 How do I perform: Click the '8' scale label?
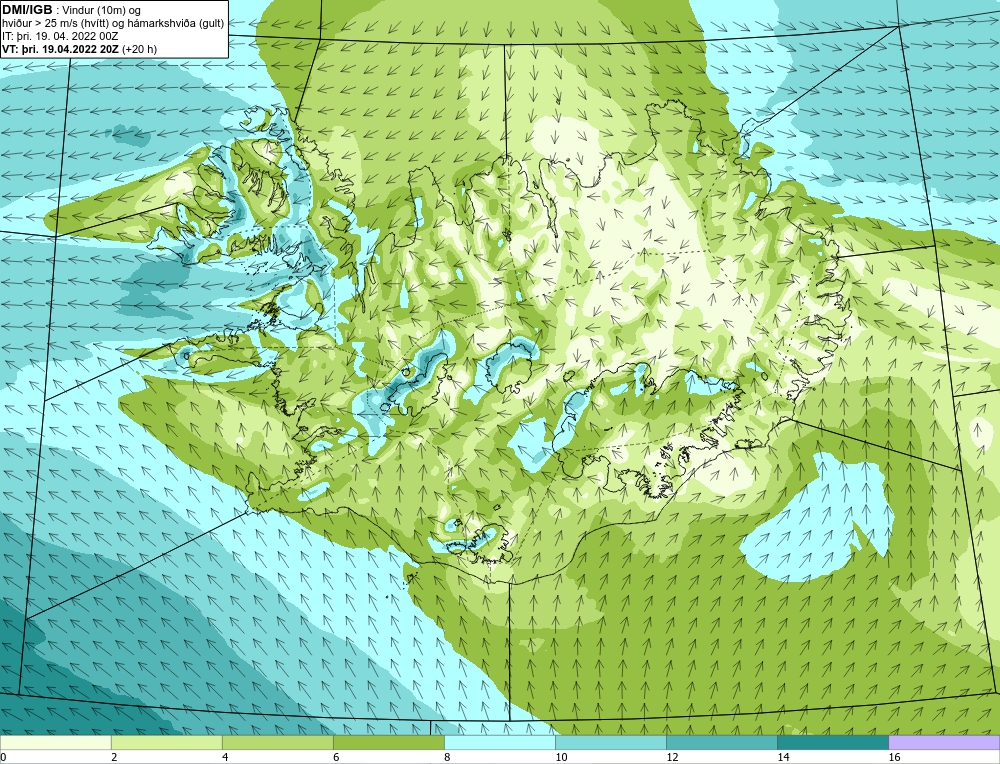(x=447, y=757)
